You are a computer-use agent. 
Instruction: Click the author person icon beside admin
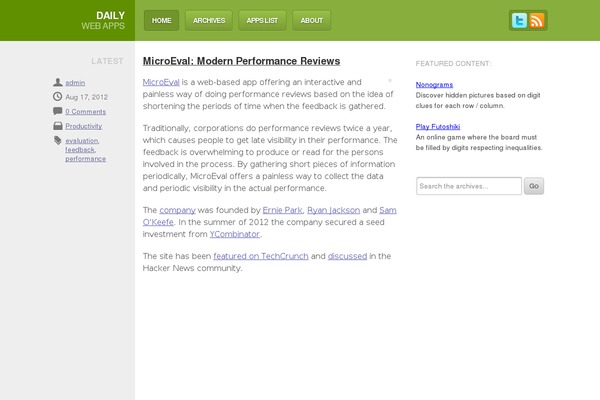[x=58, y=82]
